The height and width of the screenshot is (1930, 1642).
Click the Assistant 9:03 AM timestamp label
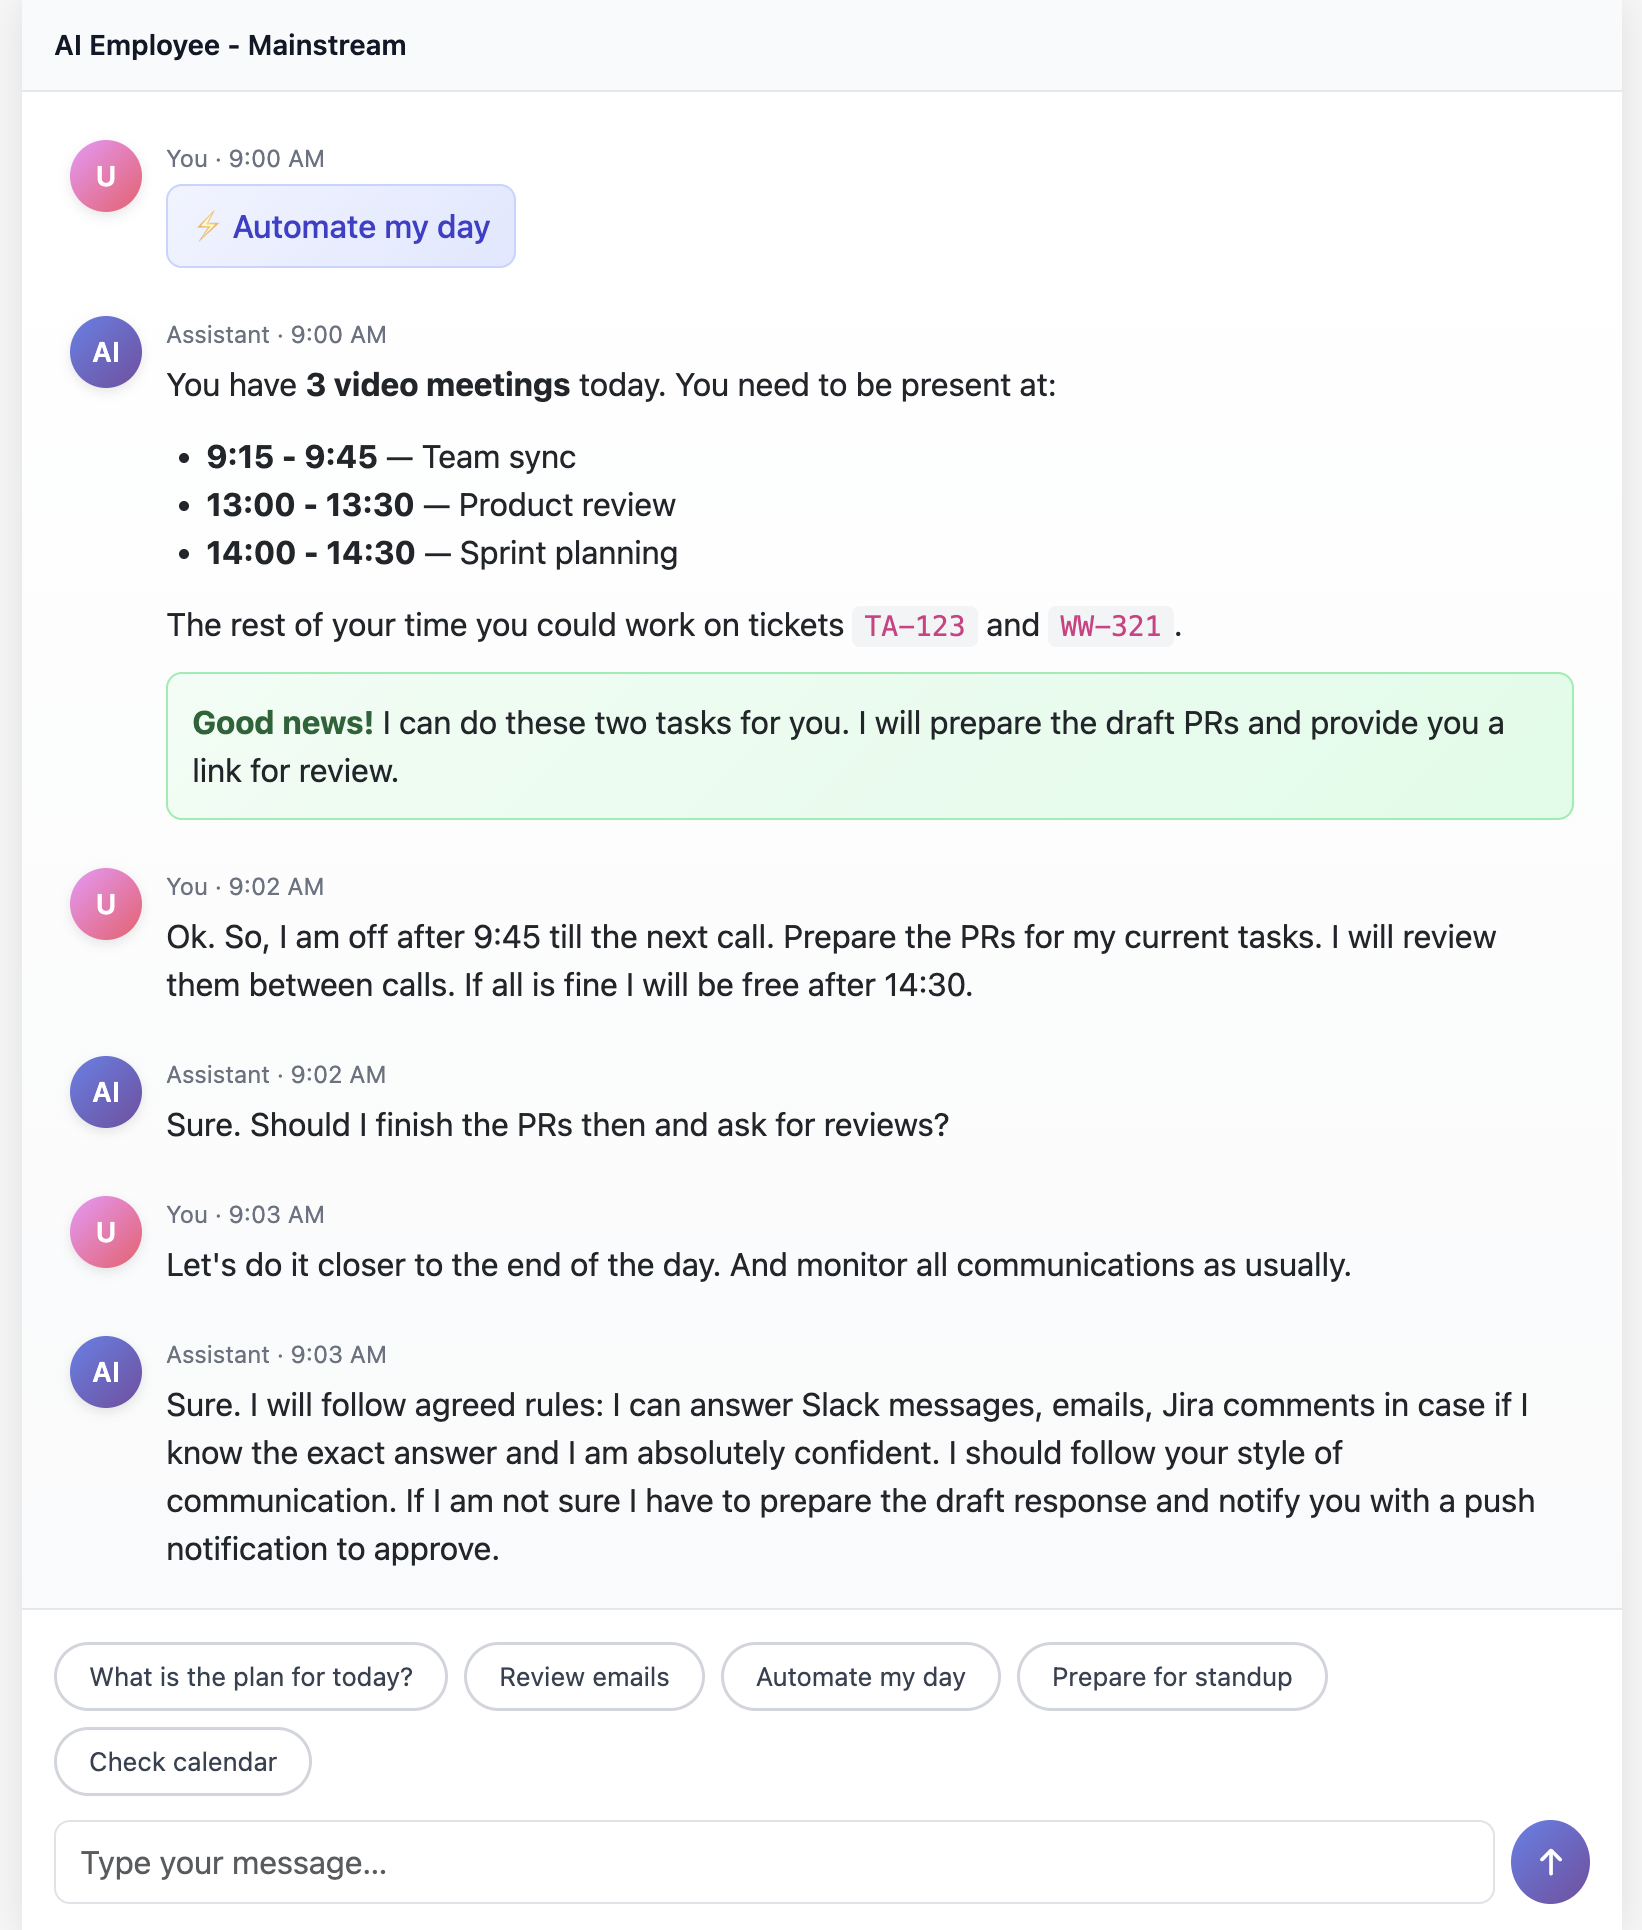pos(276,1354)
